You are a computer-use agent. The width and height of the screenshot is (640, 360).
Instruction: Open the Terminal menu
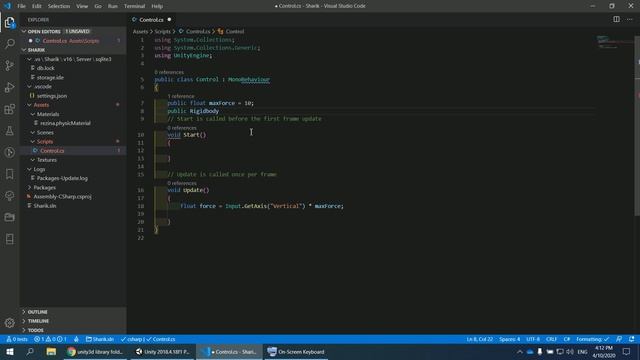pyautogui.click(x=134, y=6)
